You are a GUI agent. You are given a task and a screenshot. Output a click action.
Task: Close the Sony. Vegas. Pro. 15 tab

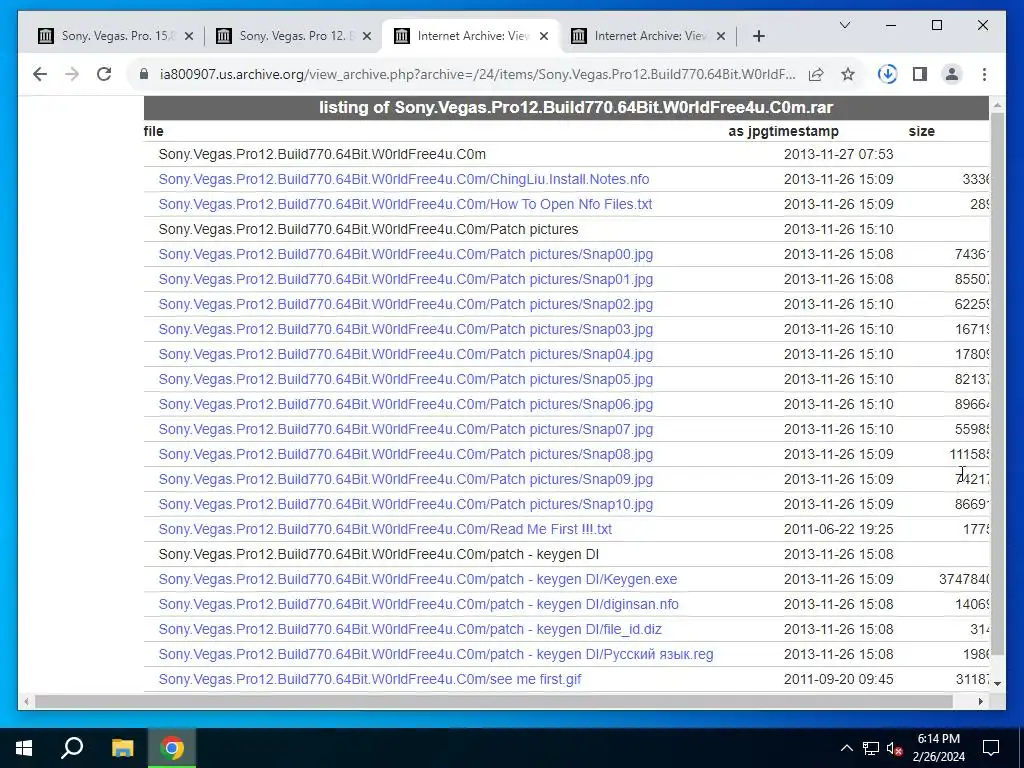tap(189, 37)
